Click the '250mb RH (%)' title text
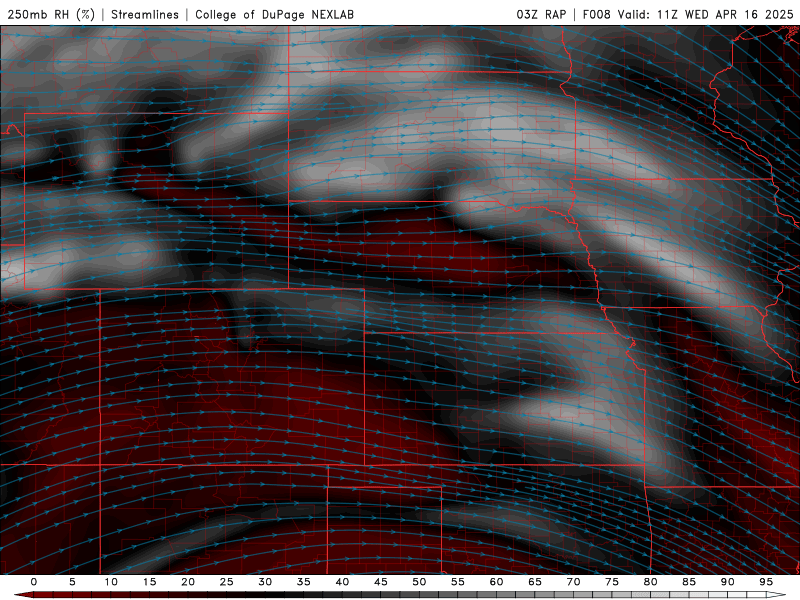This screenshot has width=800, height=600. 52,14
